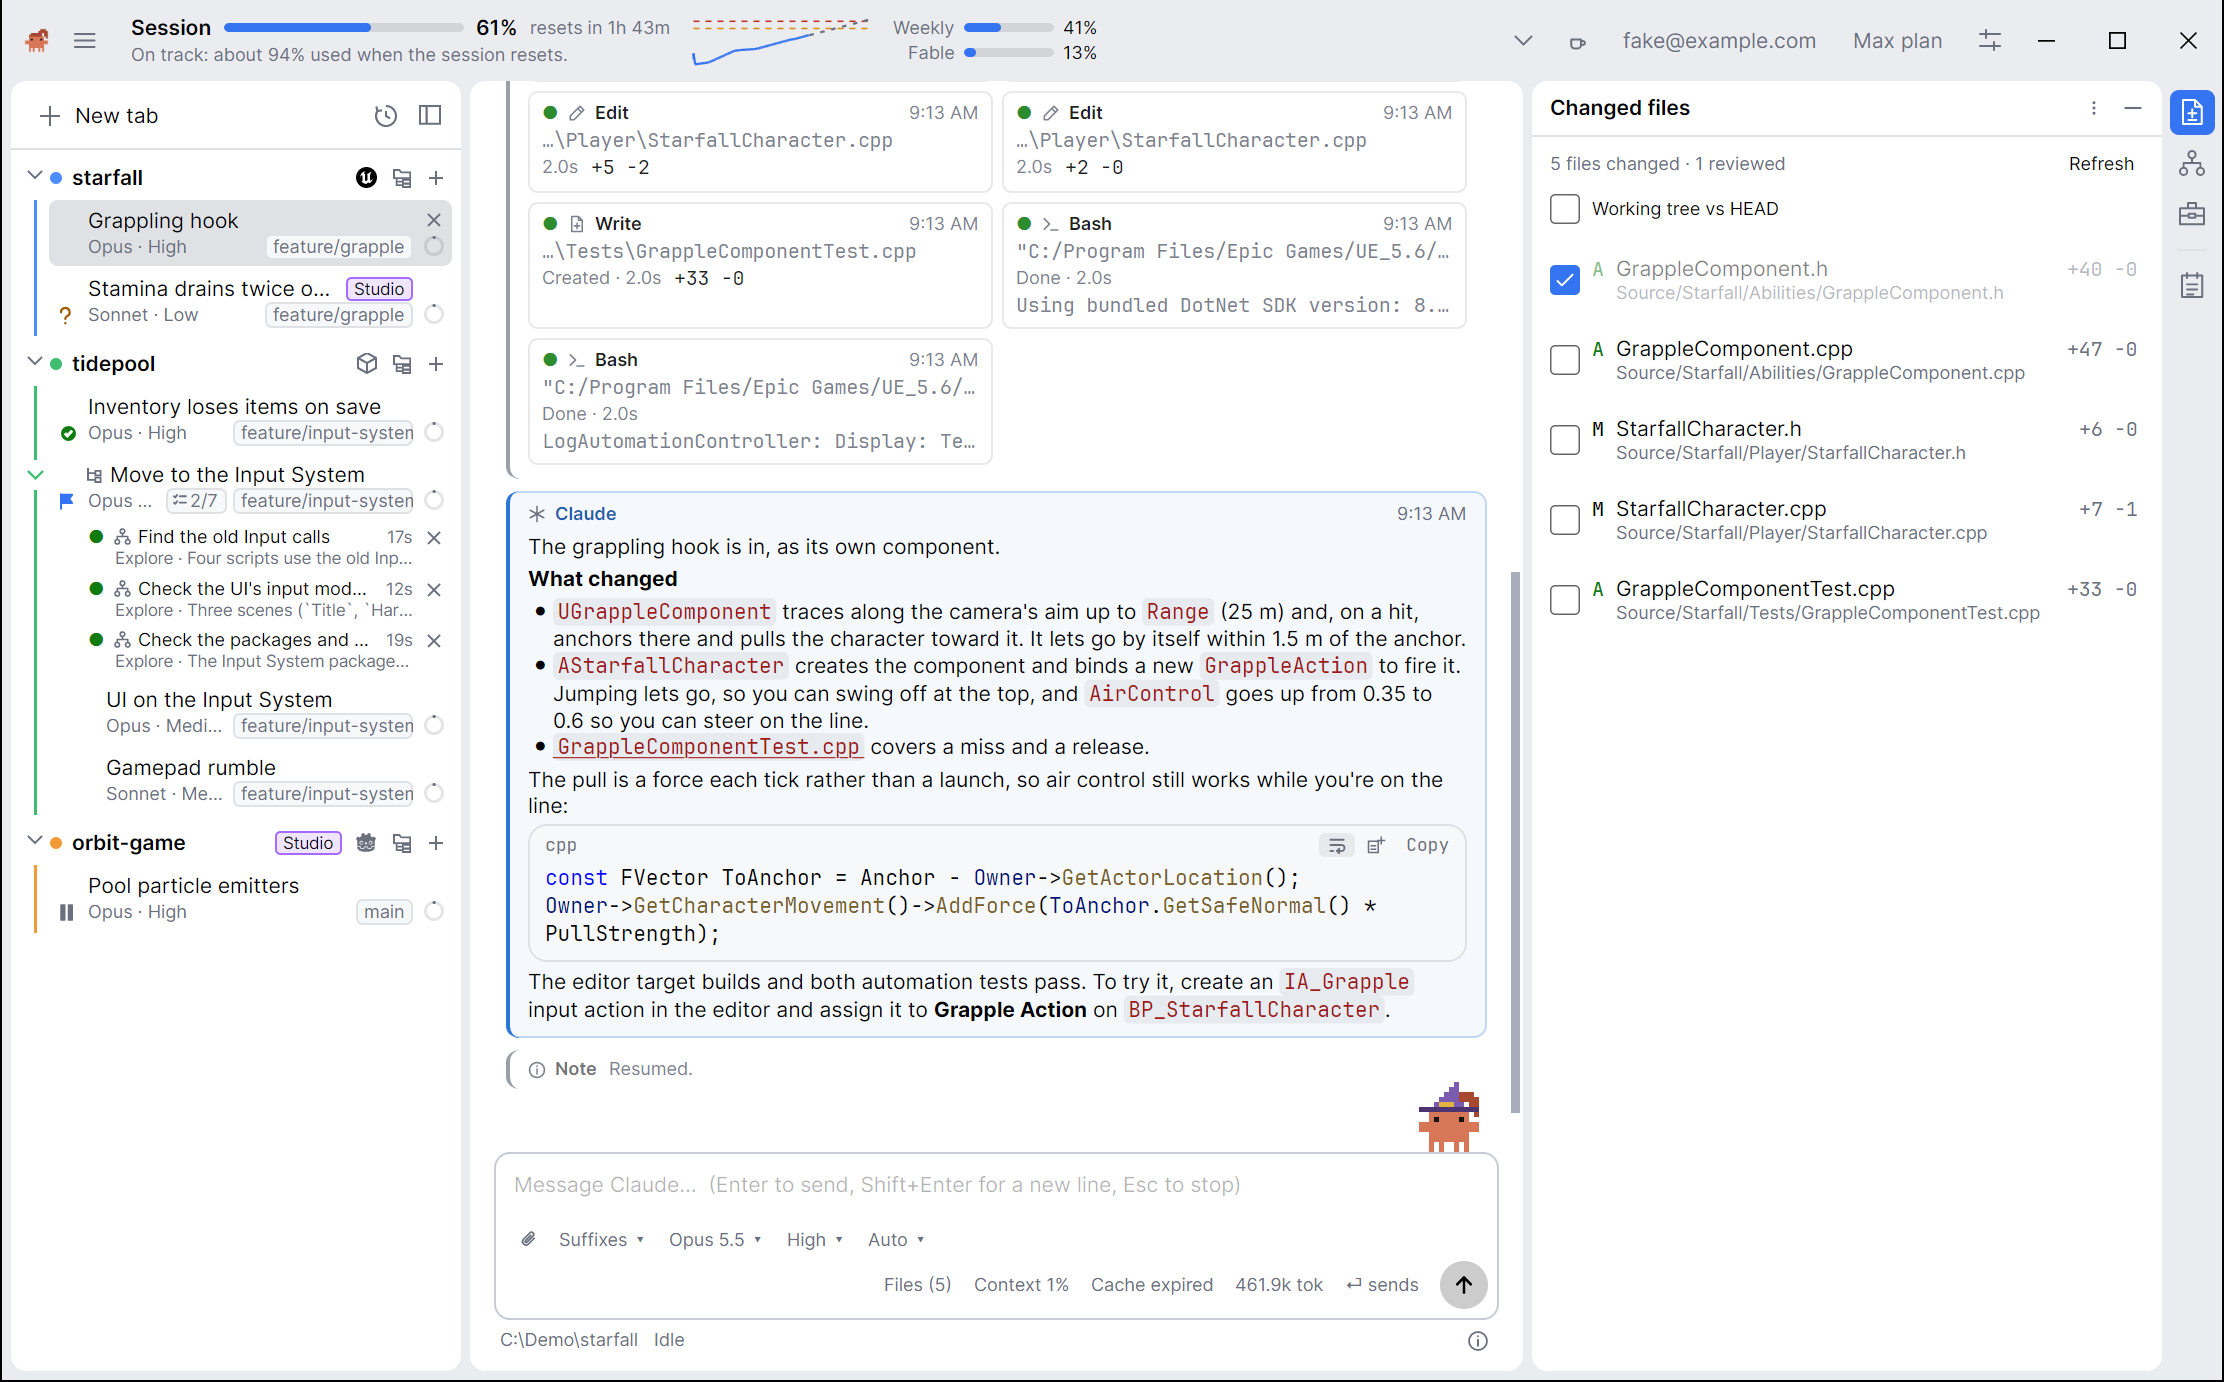The width and height of the screenshot is (2224, 1382).
Task: Add a new session to starfall
Action: click(436, 178)
